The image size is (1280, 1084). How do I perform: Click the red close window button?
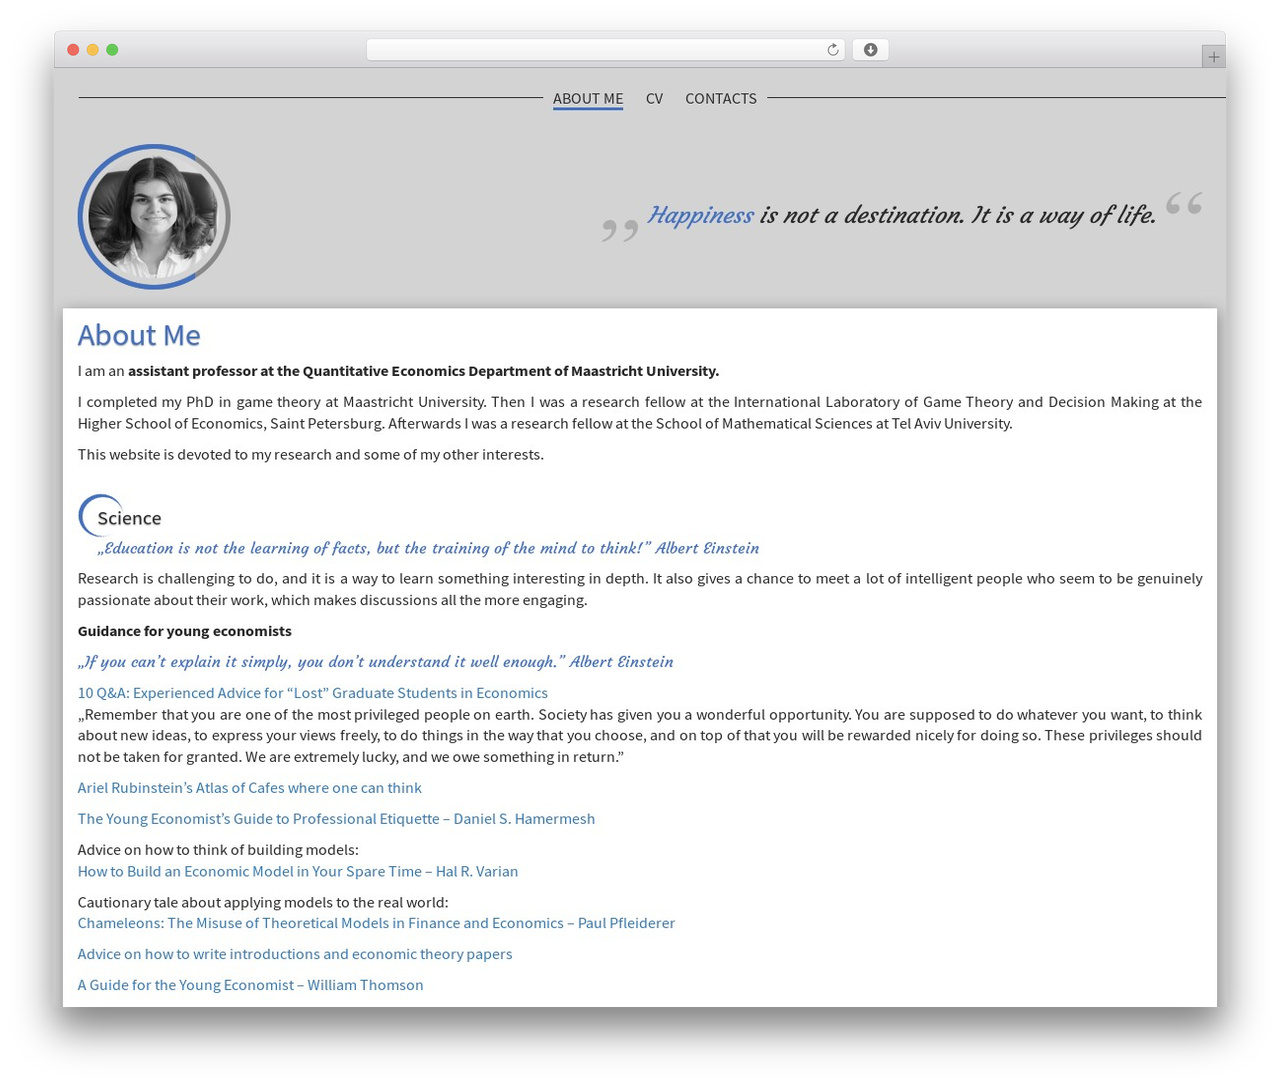[73, 50]
